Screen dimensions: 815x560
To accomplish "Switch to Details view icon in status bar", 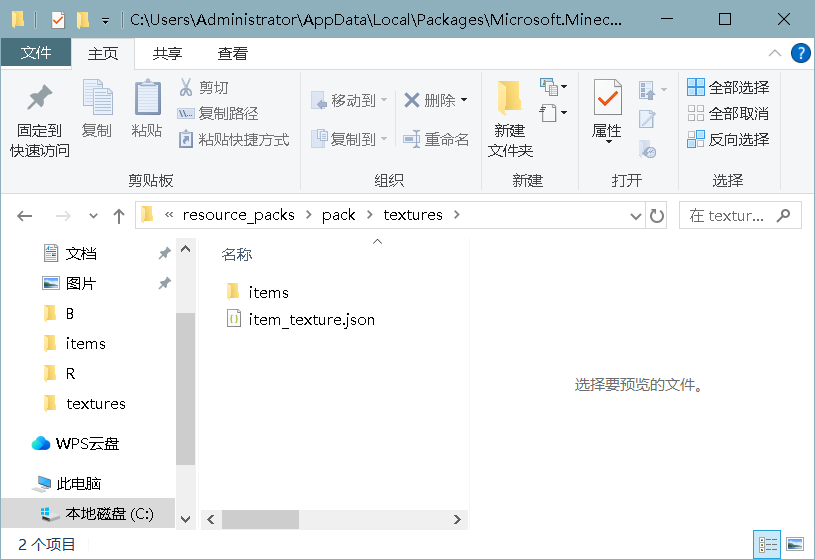I will 767,544.
